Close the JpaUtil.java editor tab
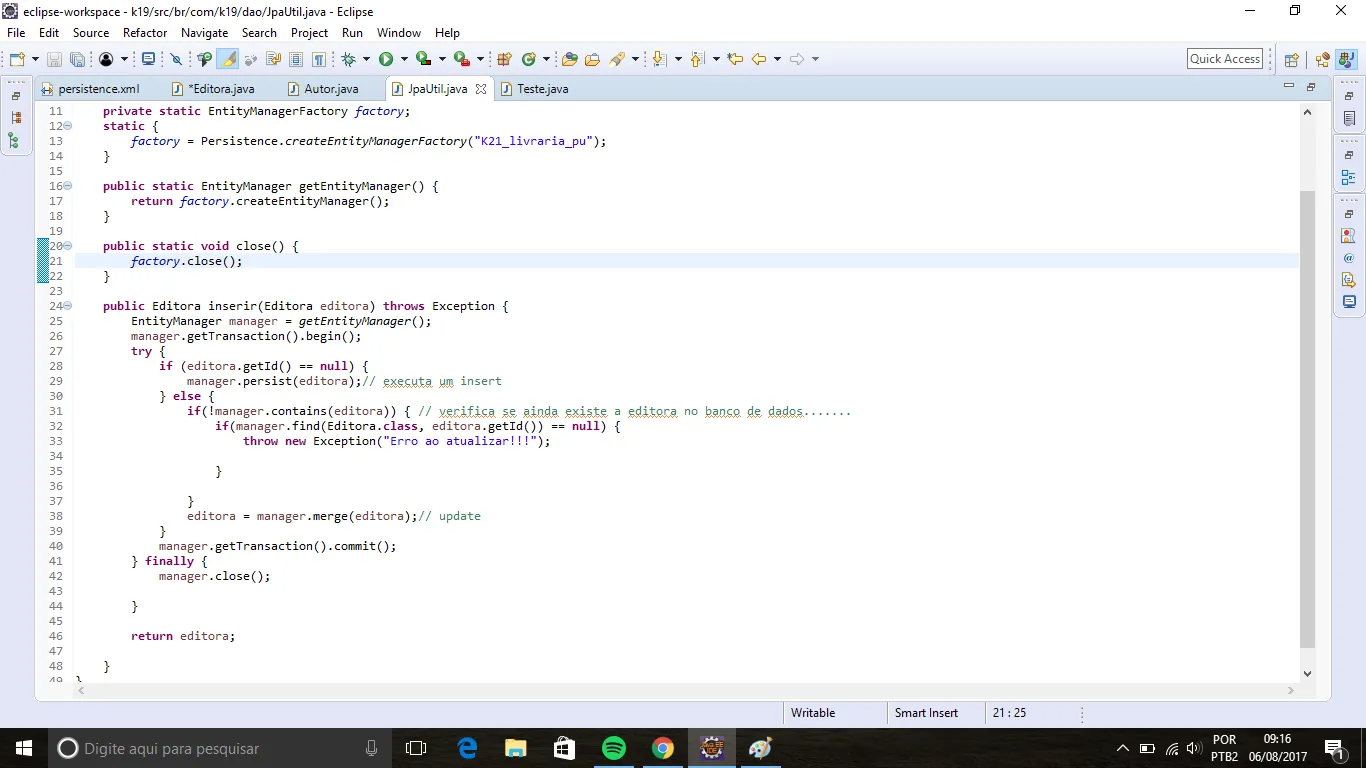This screenshot has width=1366, height=768. click(480, 89)
